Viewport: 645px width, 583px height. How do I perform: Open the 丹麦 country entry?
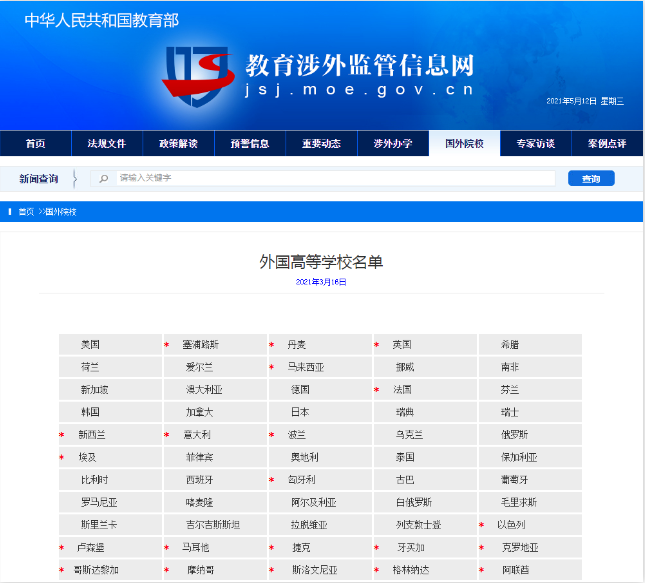297,345
